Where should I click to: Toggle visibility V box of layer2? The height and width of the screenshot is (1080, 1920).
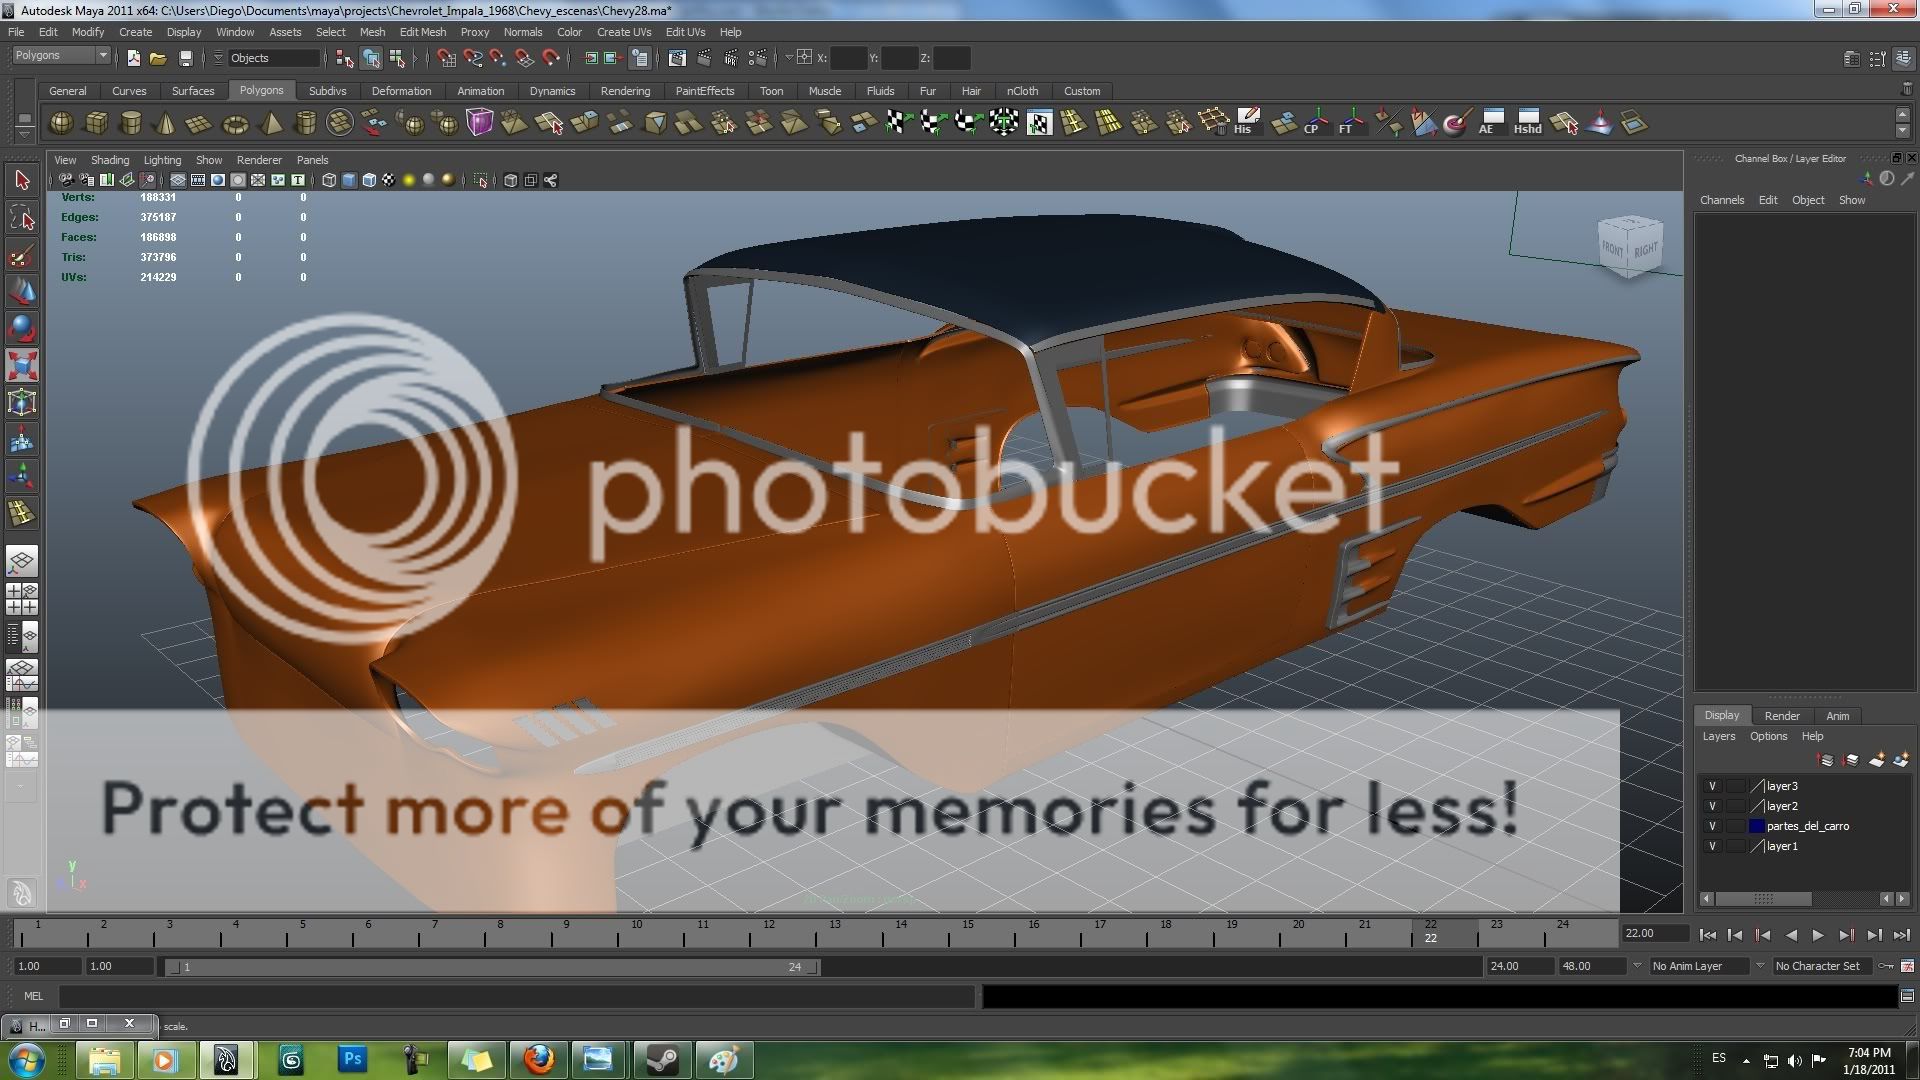pyautogui.click(x=1712, y=806)
